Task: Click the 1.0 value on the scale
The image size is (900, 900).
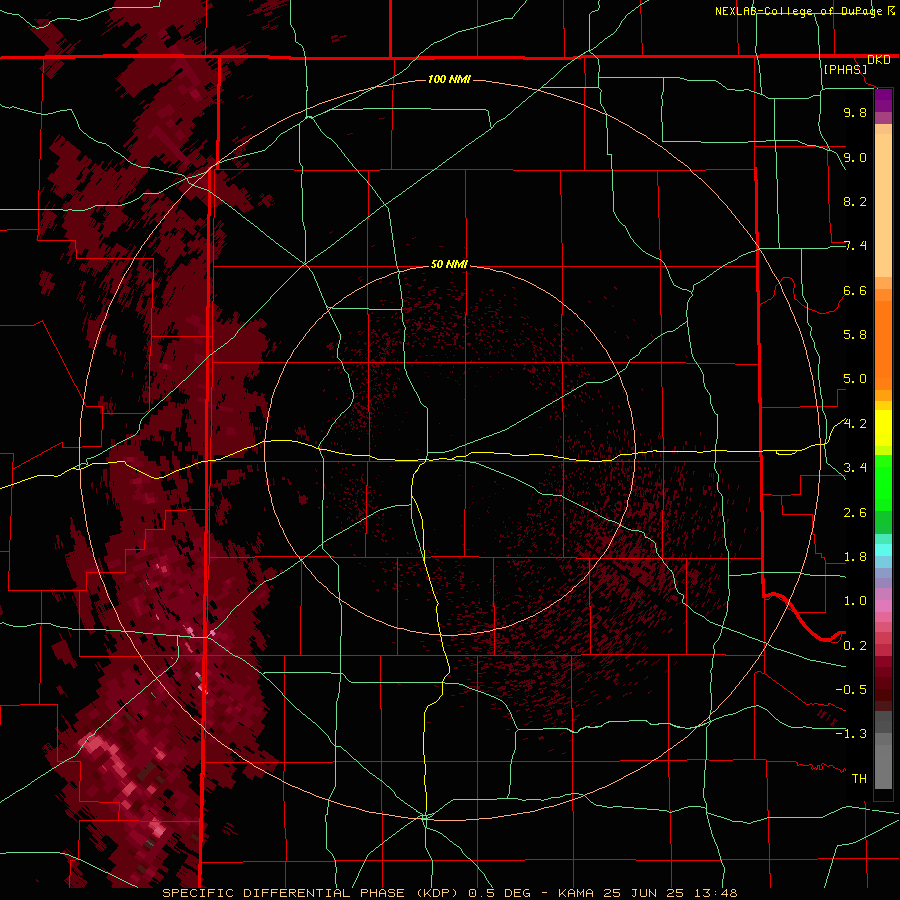Action: (855, 601)
